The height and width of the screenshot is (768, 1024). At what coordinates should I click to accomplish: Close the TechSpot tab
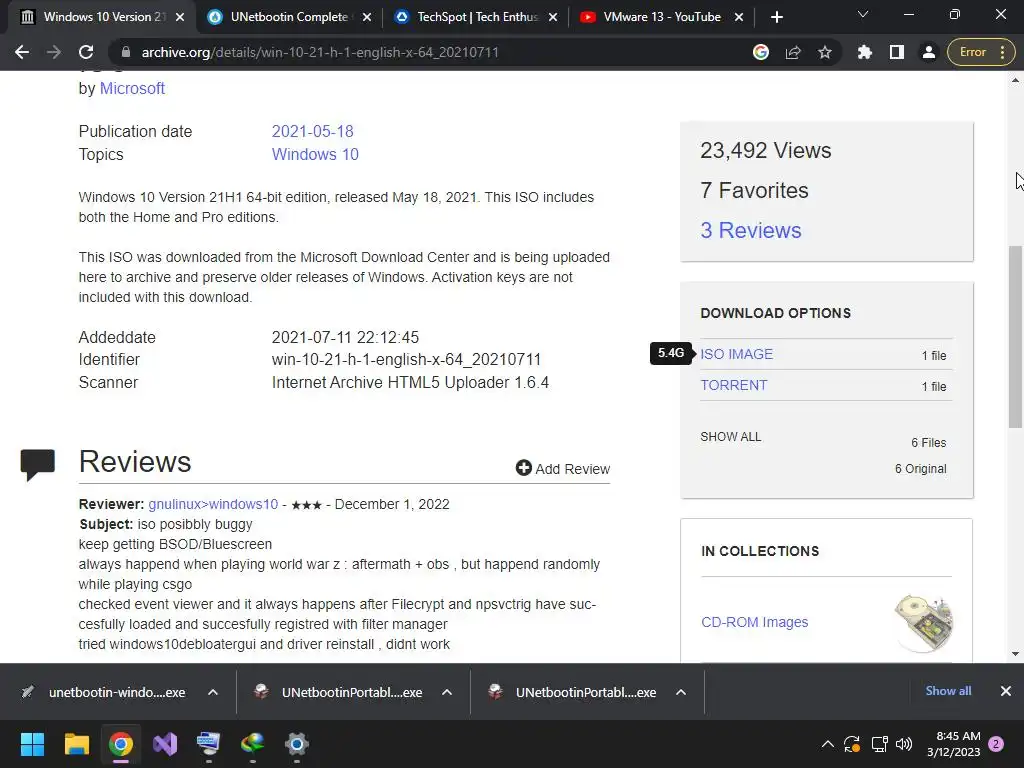[553, 17]
